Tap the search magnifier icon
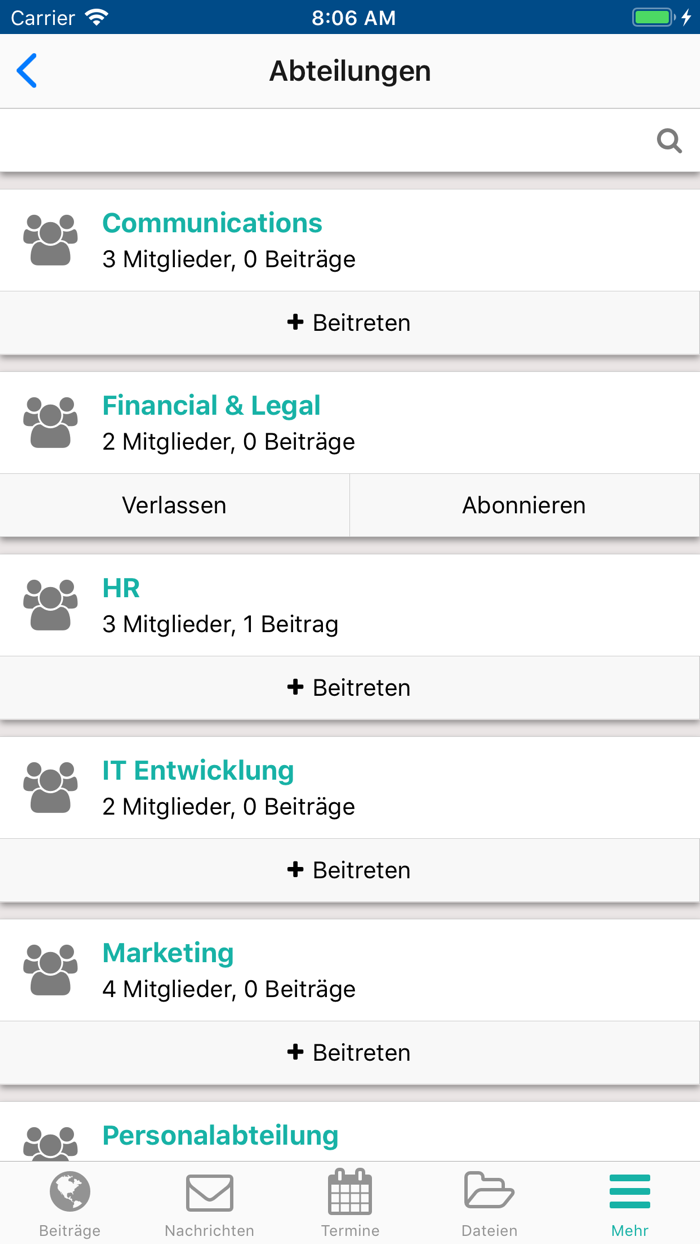Image resolution: width=700 pixels, height=1244 pixels. click(669, 141)
